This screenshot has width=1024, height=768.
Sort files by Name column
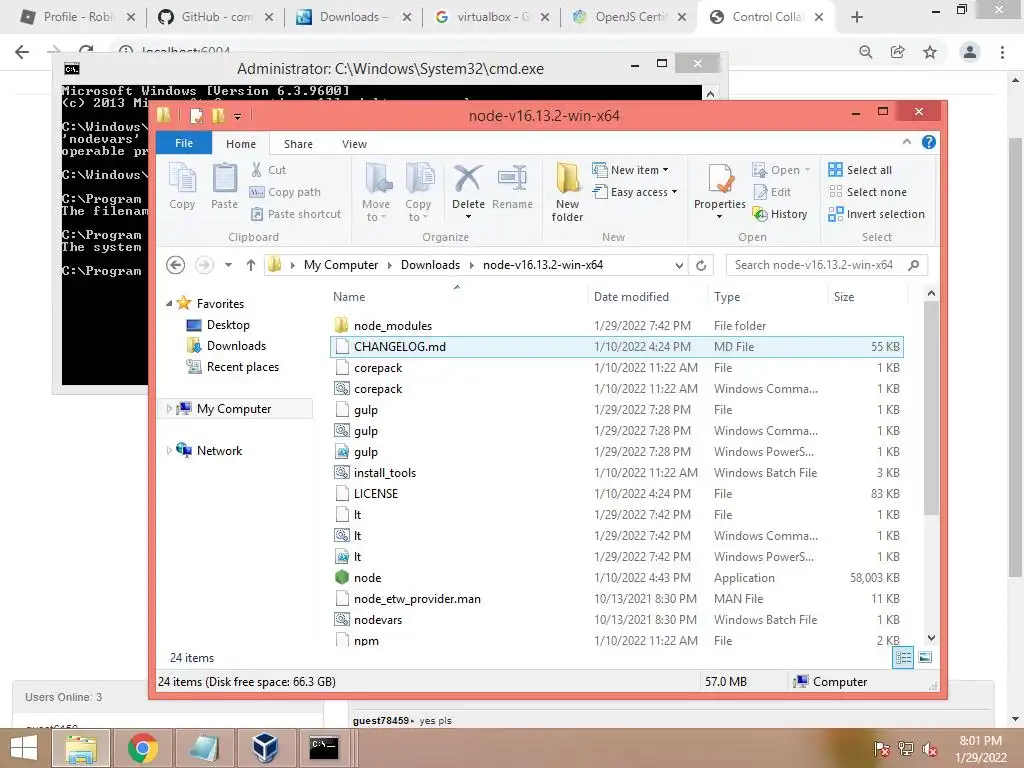[458, 296]
